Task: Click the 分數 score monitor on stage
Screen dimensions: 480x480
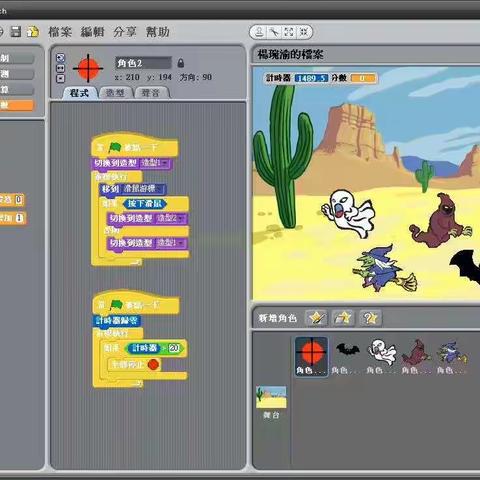Action: [x=354, y=78]
